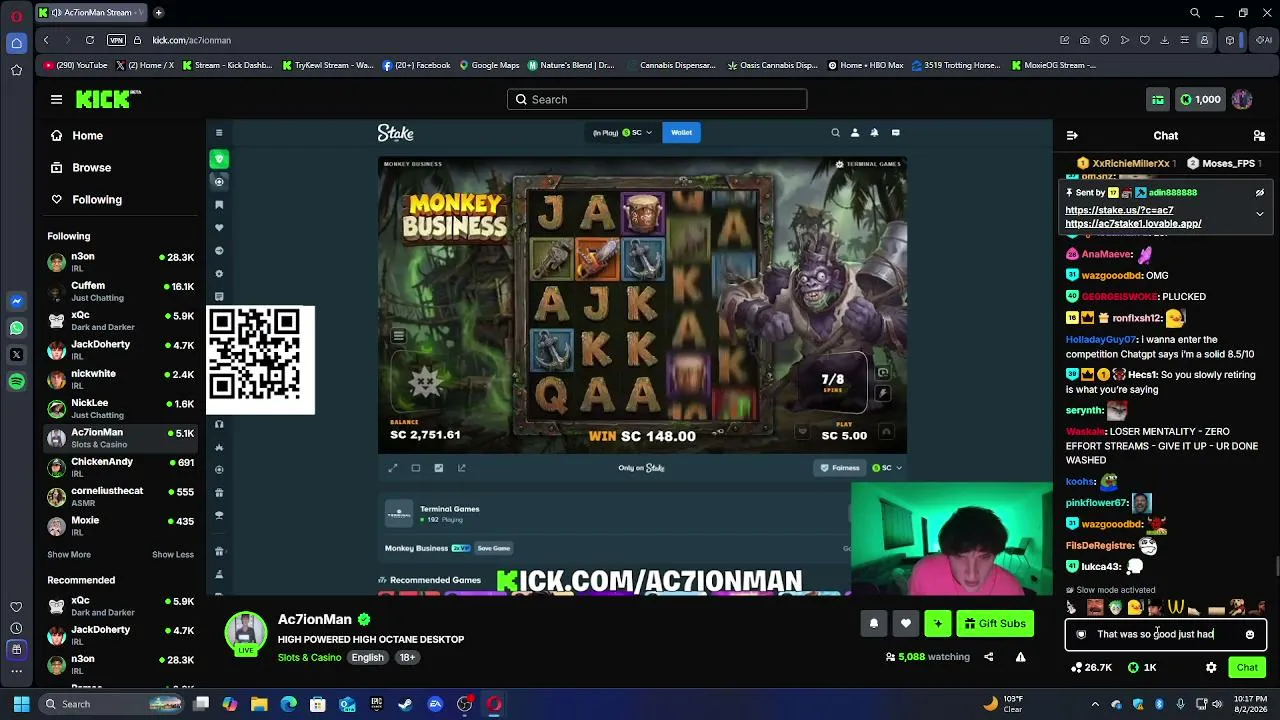Open the Google Maps bookmark
Screen dimensions: 1280x720
(490, 65)
